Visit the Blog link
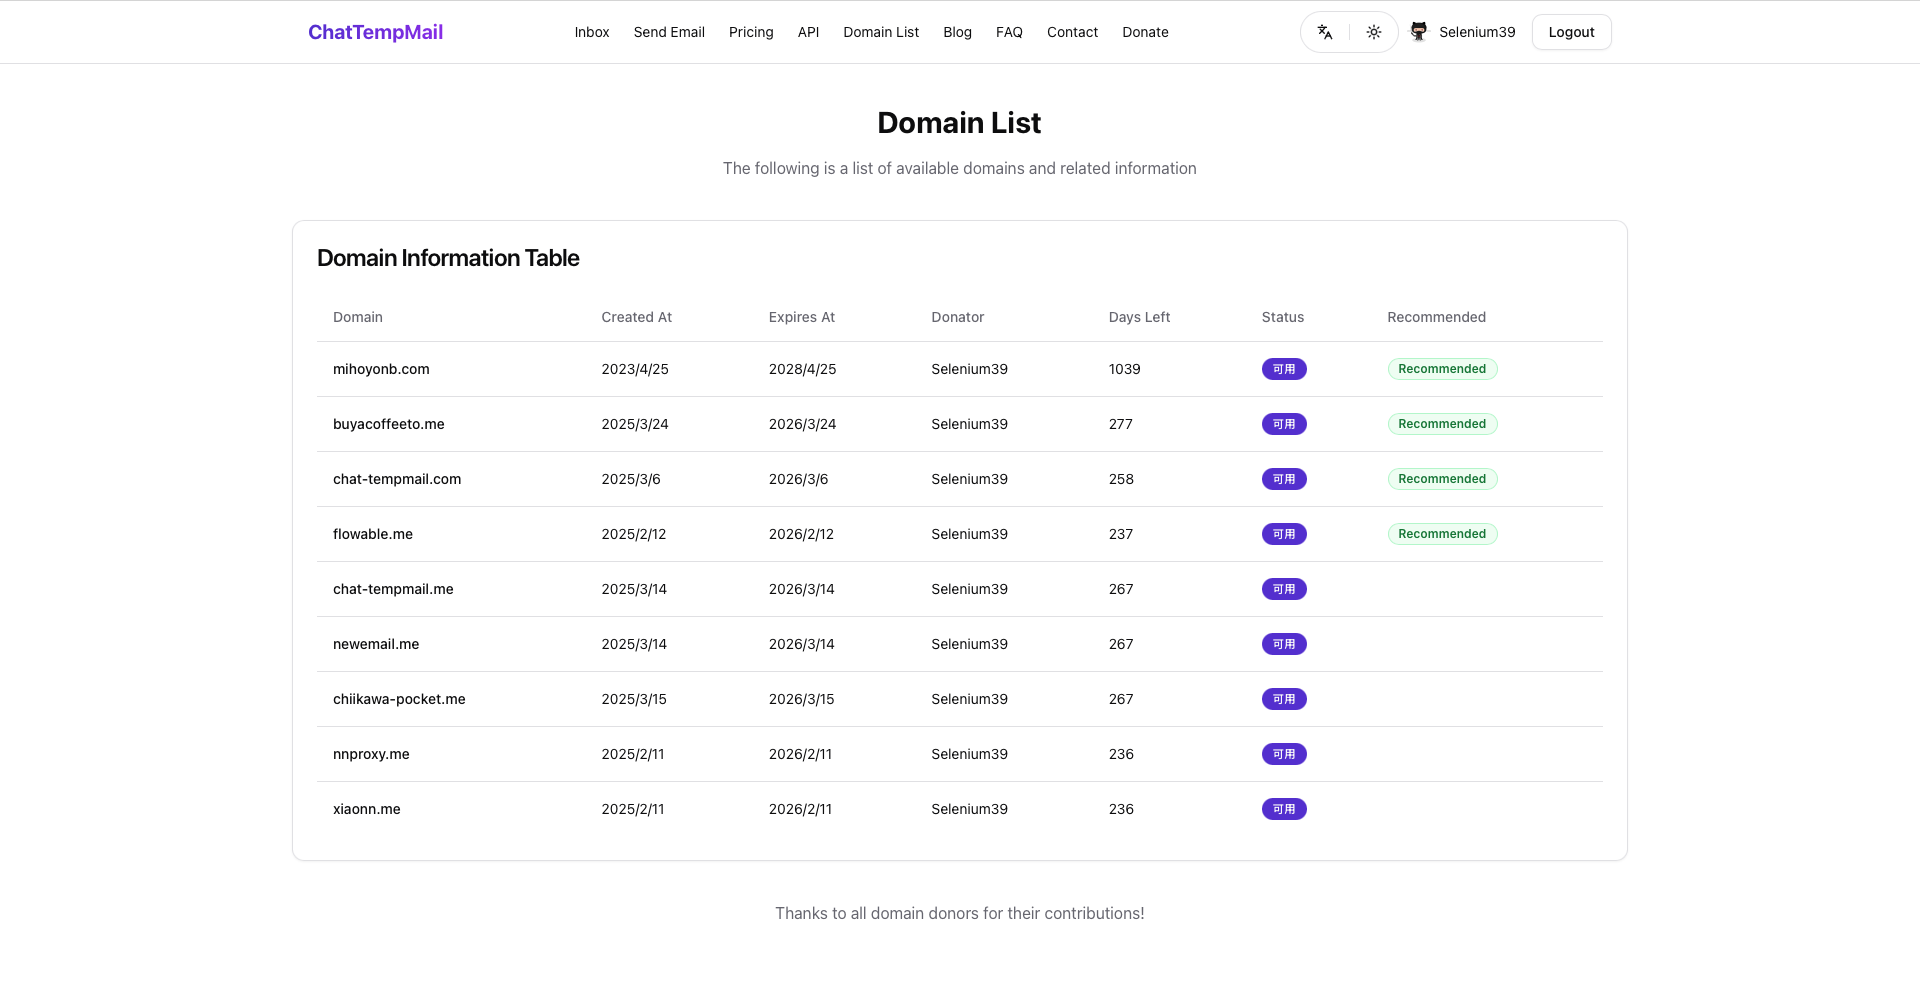Screen dimensions: 1920x1000 957,32
